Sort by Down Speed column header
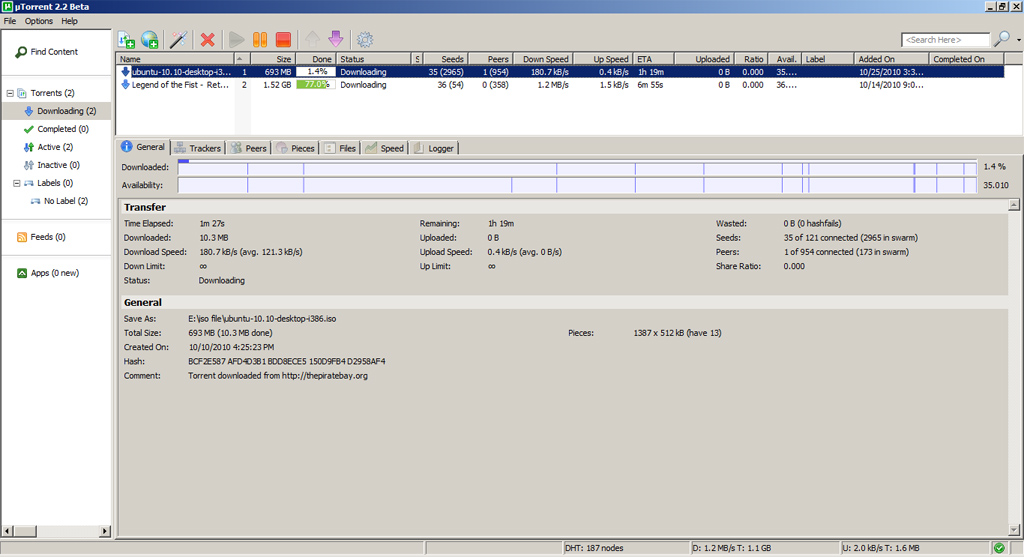The height and width of the screenshot is (557, 1024). click(543, 59)
